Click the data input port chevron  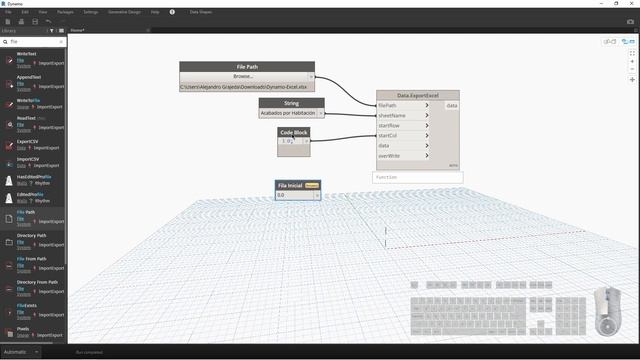coord(427,146)
